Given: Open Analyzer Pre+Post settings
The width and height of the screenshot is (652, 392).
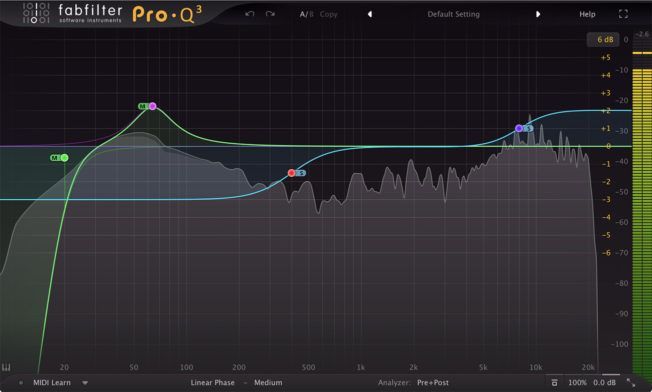Looking at the screenshot, I should (x=433, y=382).
